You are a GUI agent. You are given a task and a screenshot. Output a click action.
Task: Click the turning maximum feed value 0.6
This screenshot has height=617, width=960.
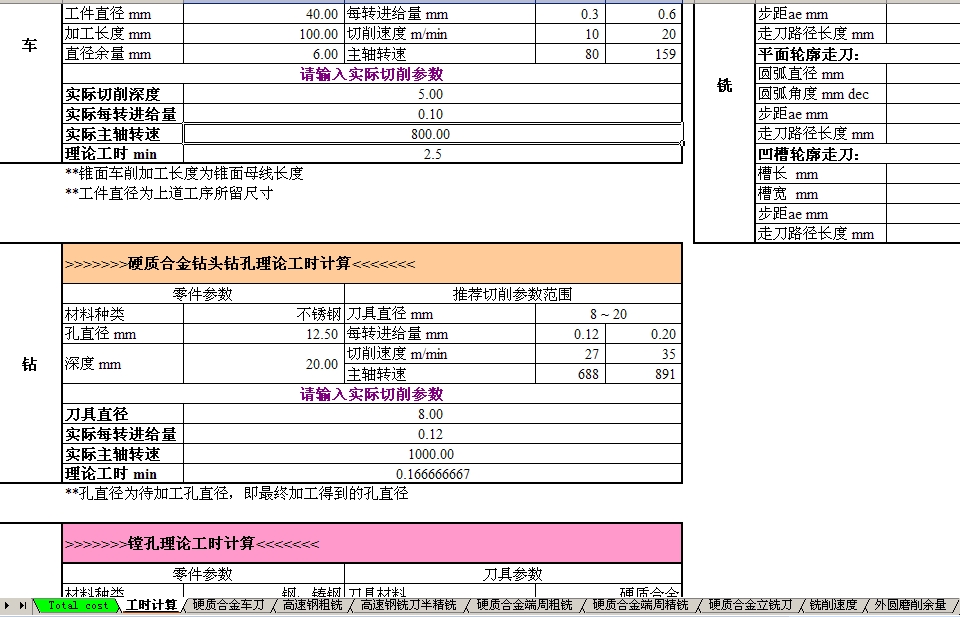click(643, 13)
